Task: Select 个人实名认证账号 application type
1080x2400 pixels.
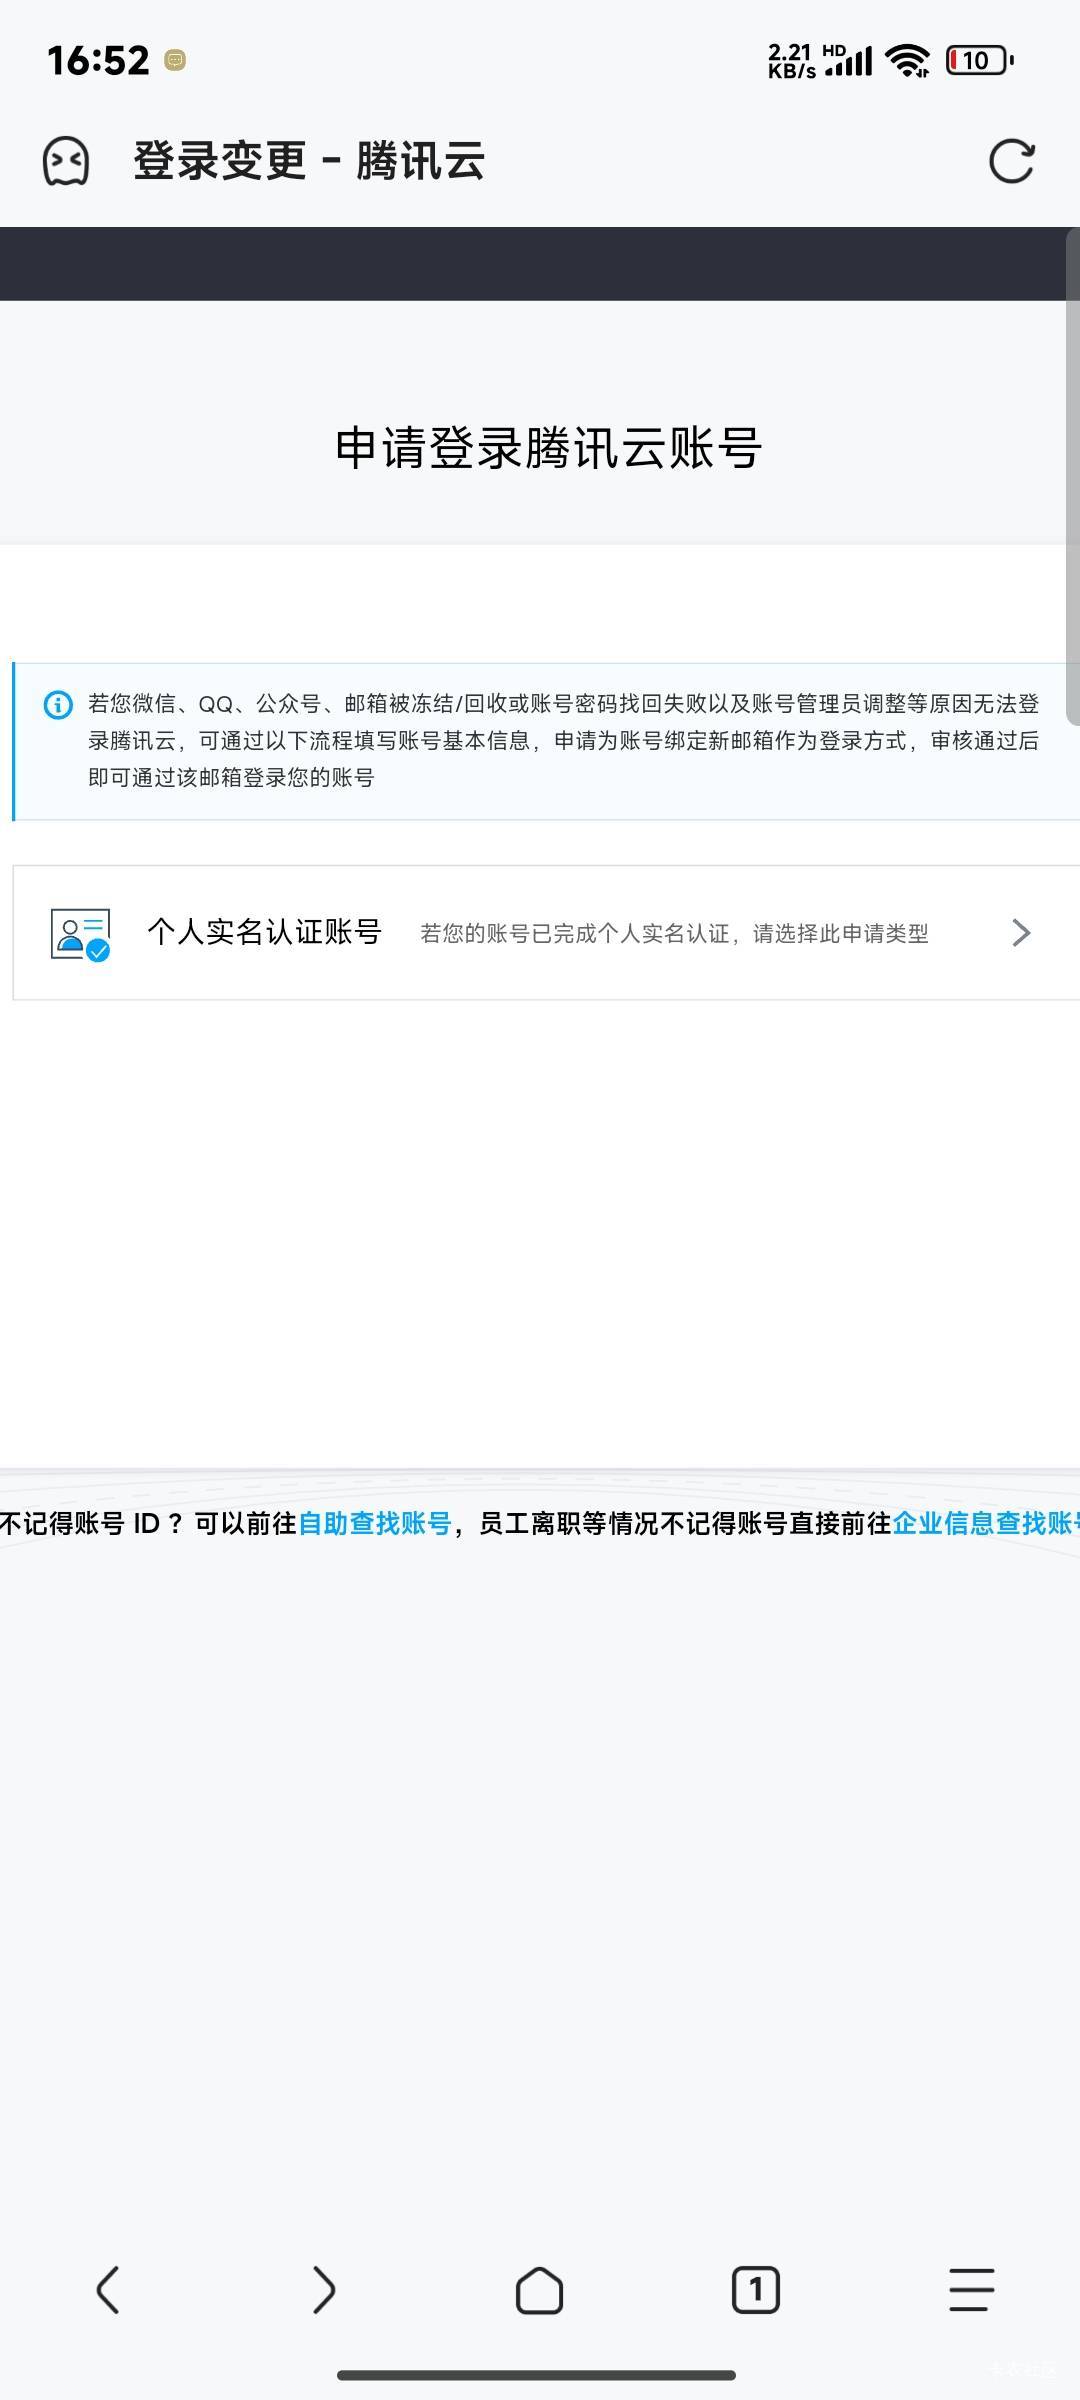Action: (x=546, y=933)
